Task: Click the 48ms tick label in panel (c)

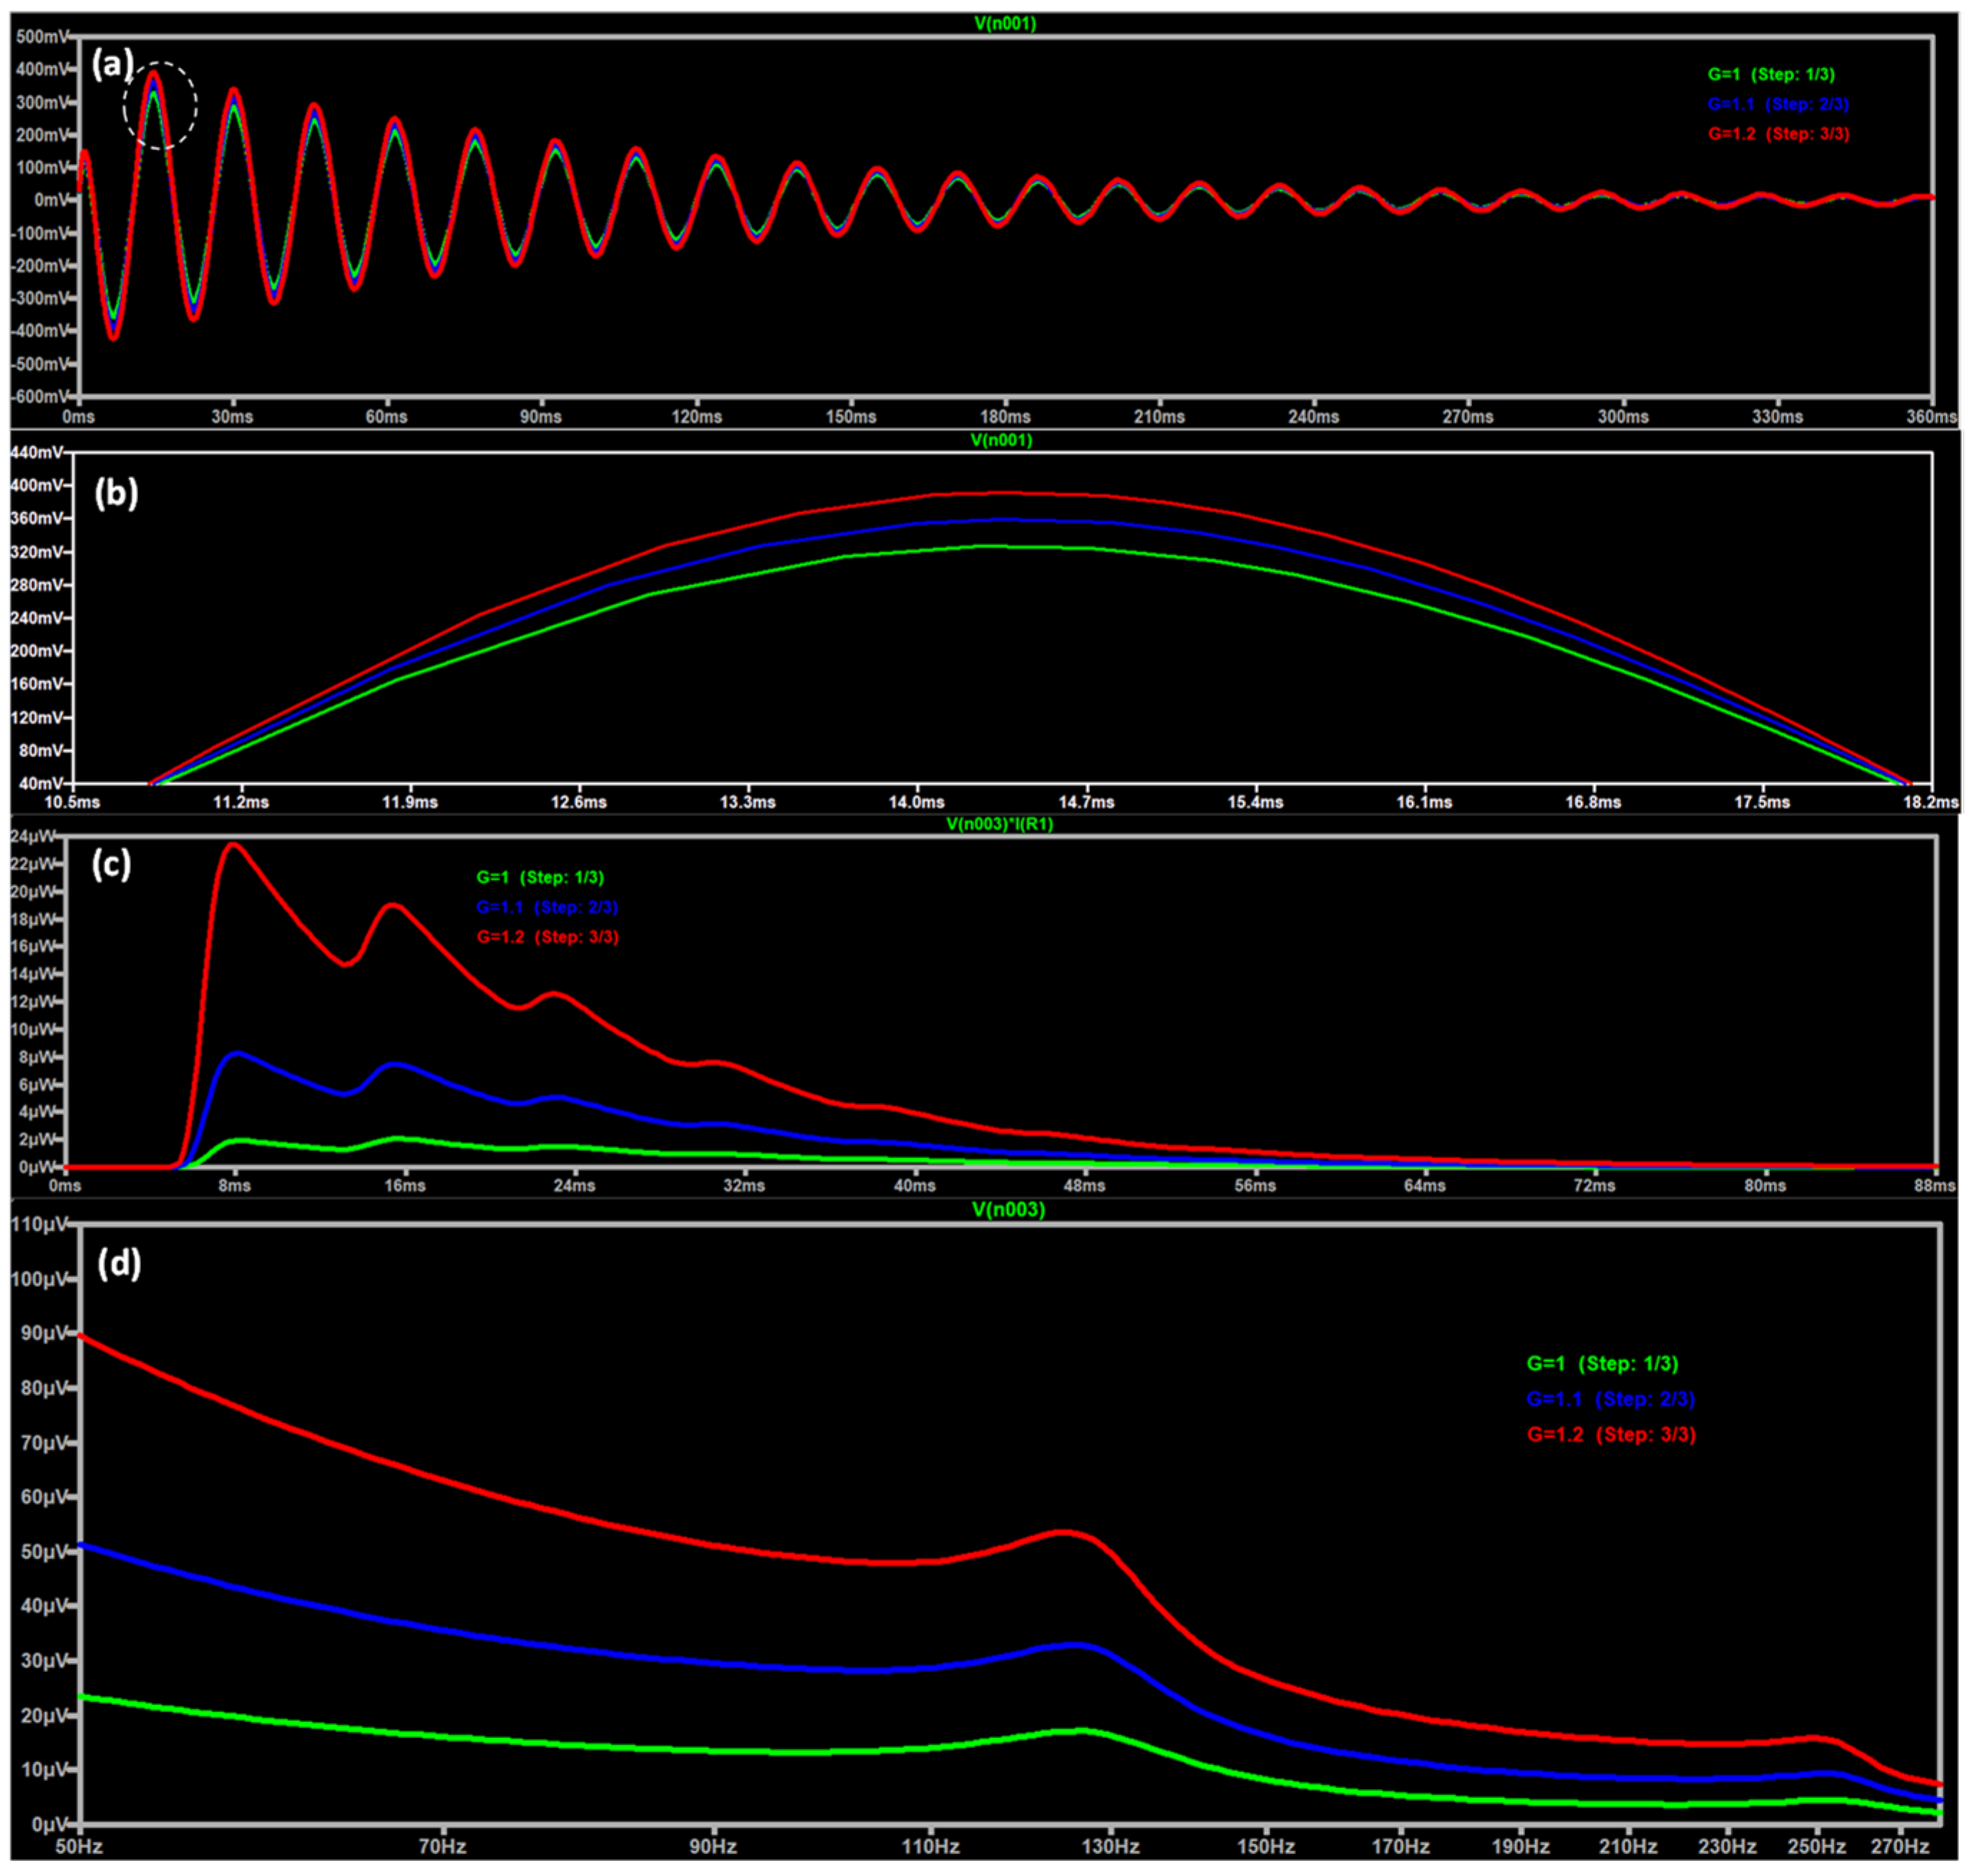Action: click(x=1085, y=1186)
